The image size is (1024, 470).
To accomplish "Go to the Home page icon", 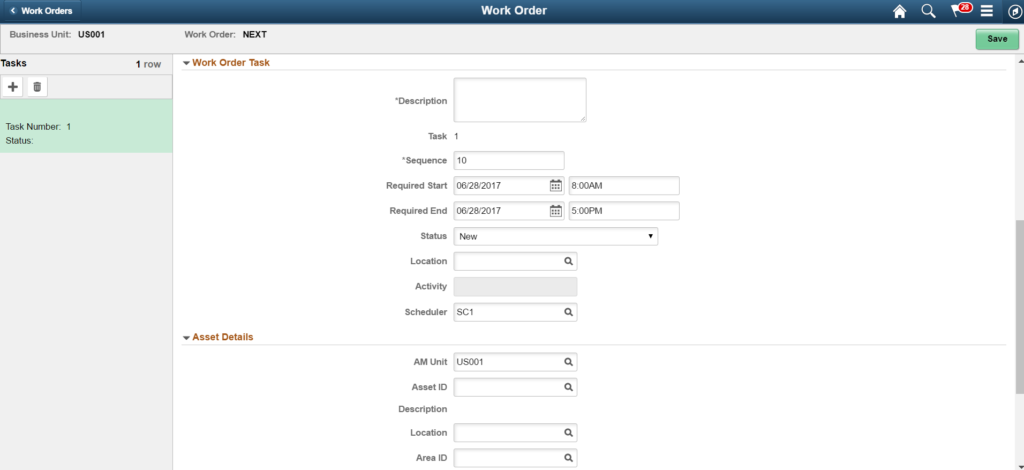I will tap(899, 11).
